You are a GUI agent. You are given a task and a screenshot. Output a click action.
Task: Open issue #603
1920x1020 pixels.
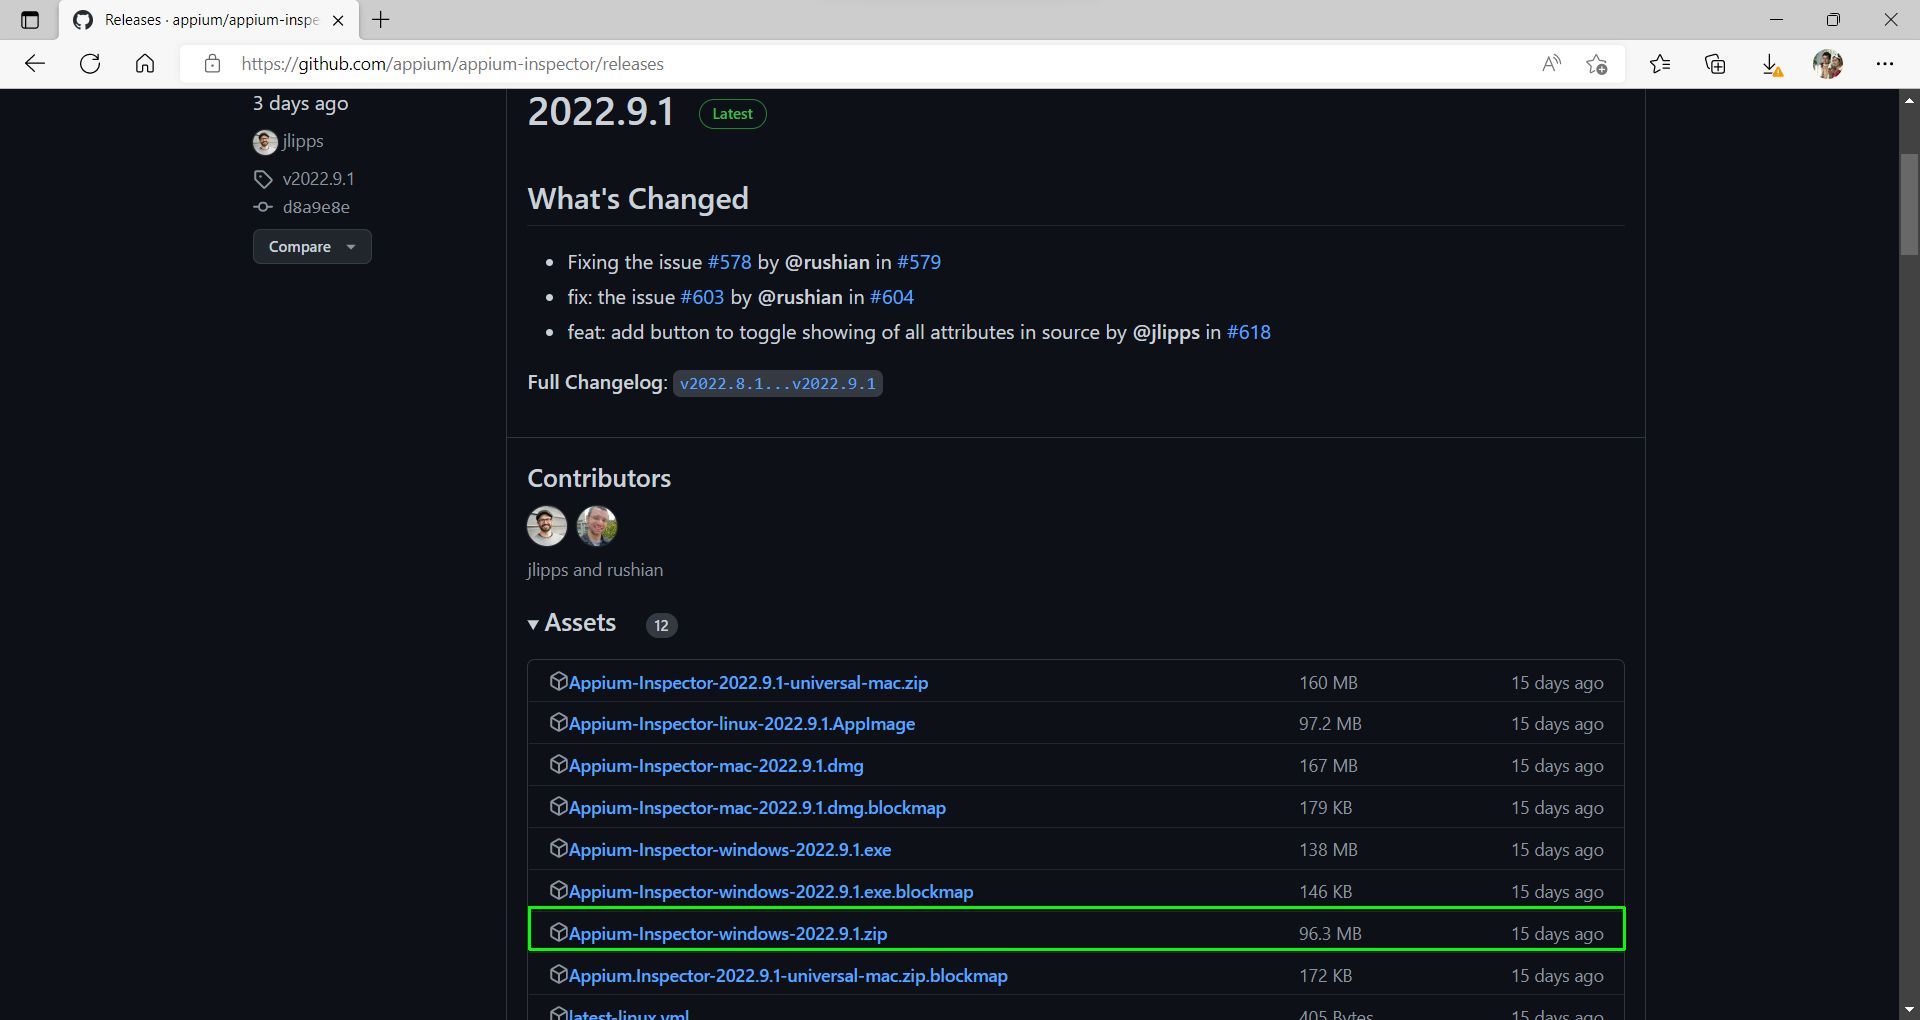tap(702, 297)
